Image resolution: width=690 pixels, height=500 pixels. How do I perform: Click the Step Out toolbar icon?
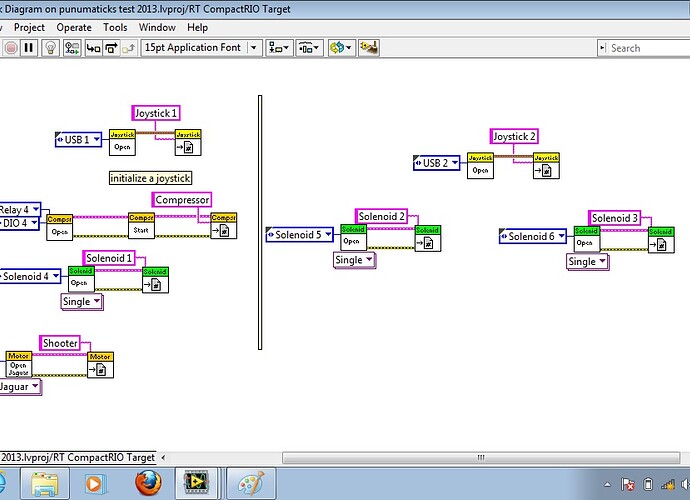coord(128,48)
